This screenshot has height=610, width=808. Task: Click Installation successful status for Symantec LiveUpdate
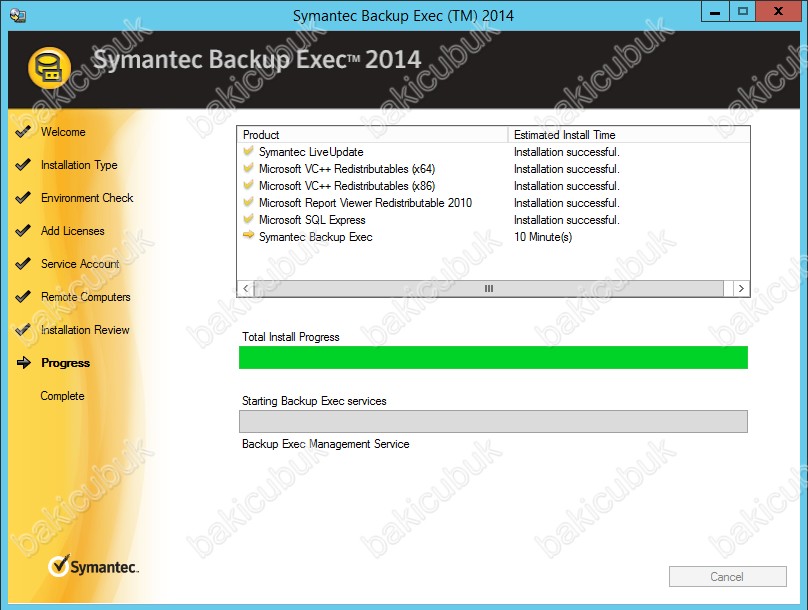pos(567,152)
